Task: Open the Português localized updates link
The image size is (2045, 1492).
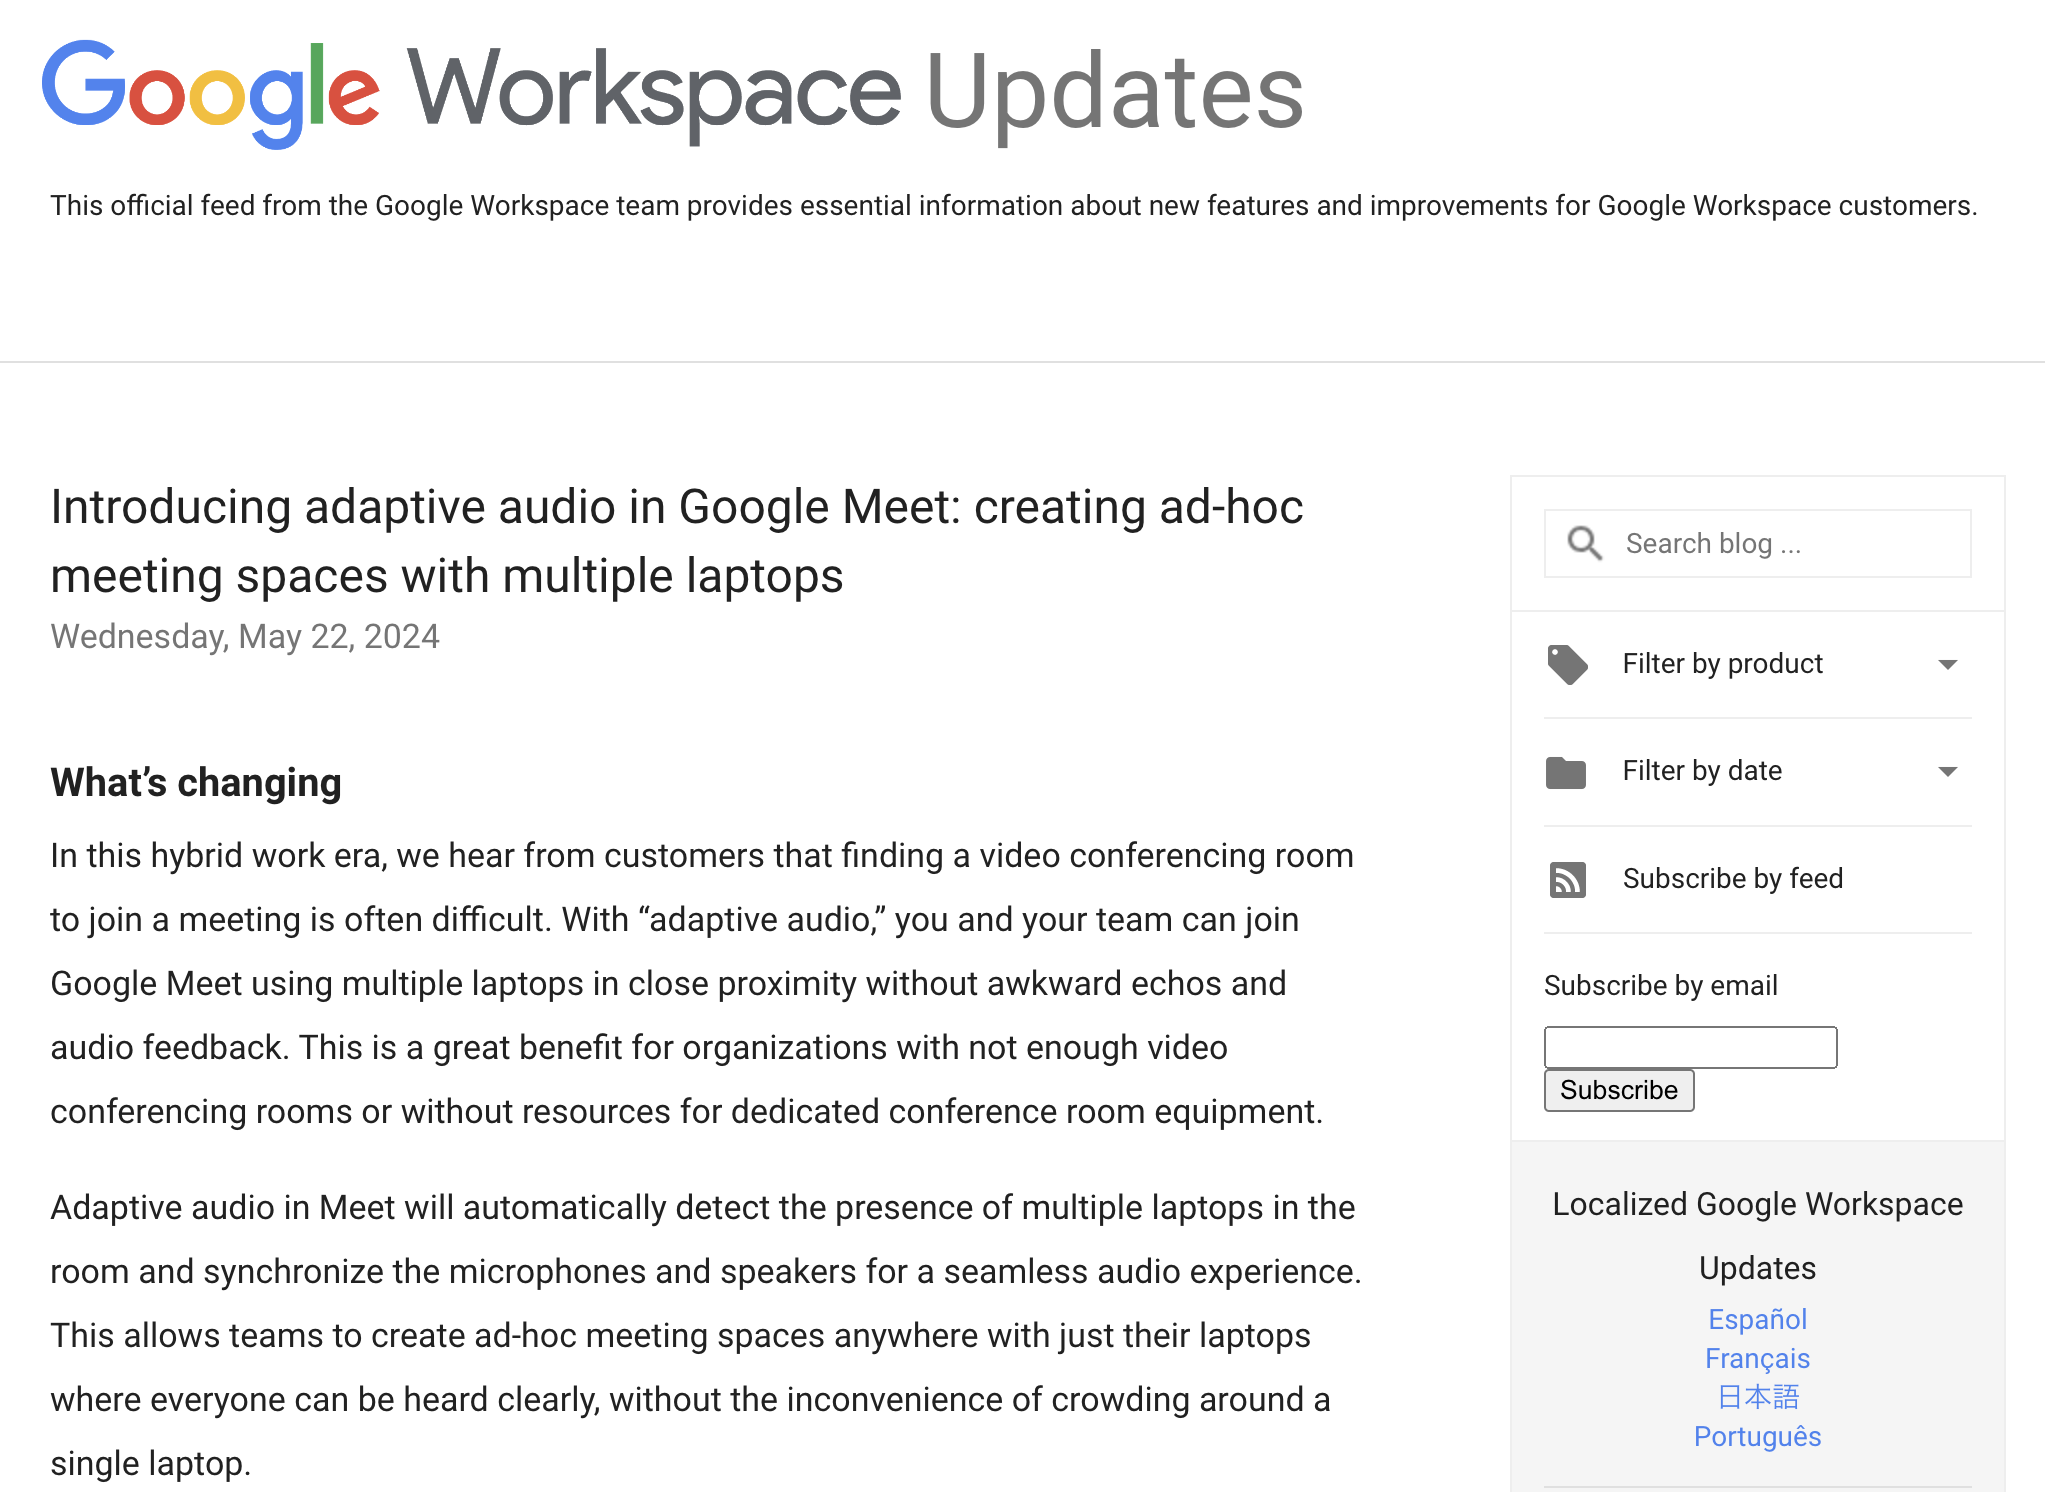Action: point(1757,1437)
